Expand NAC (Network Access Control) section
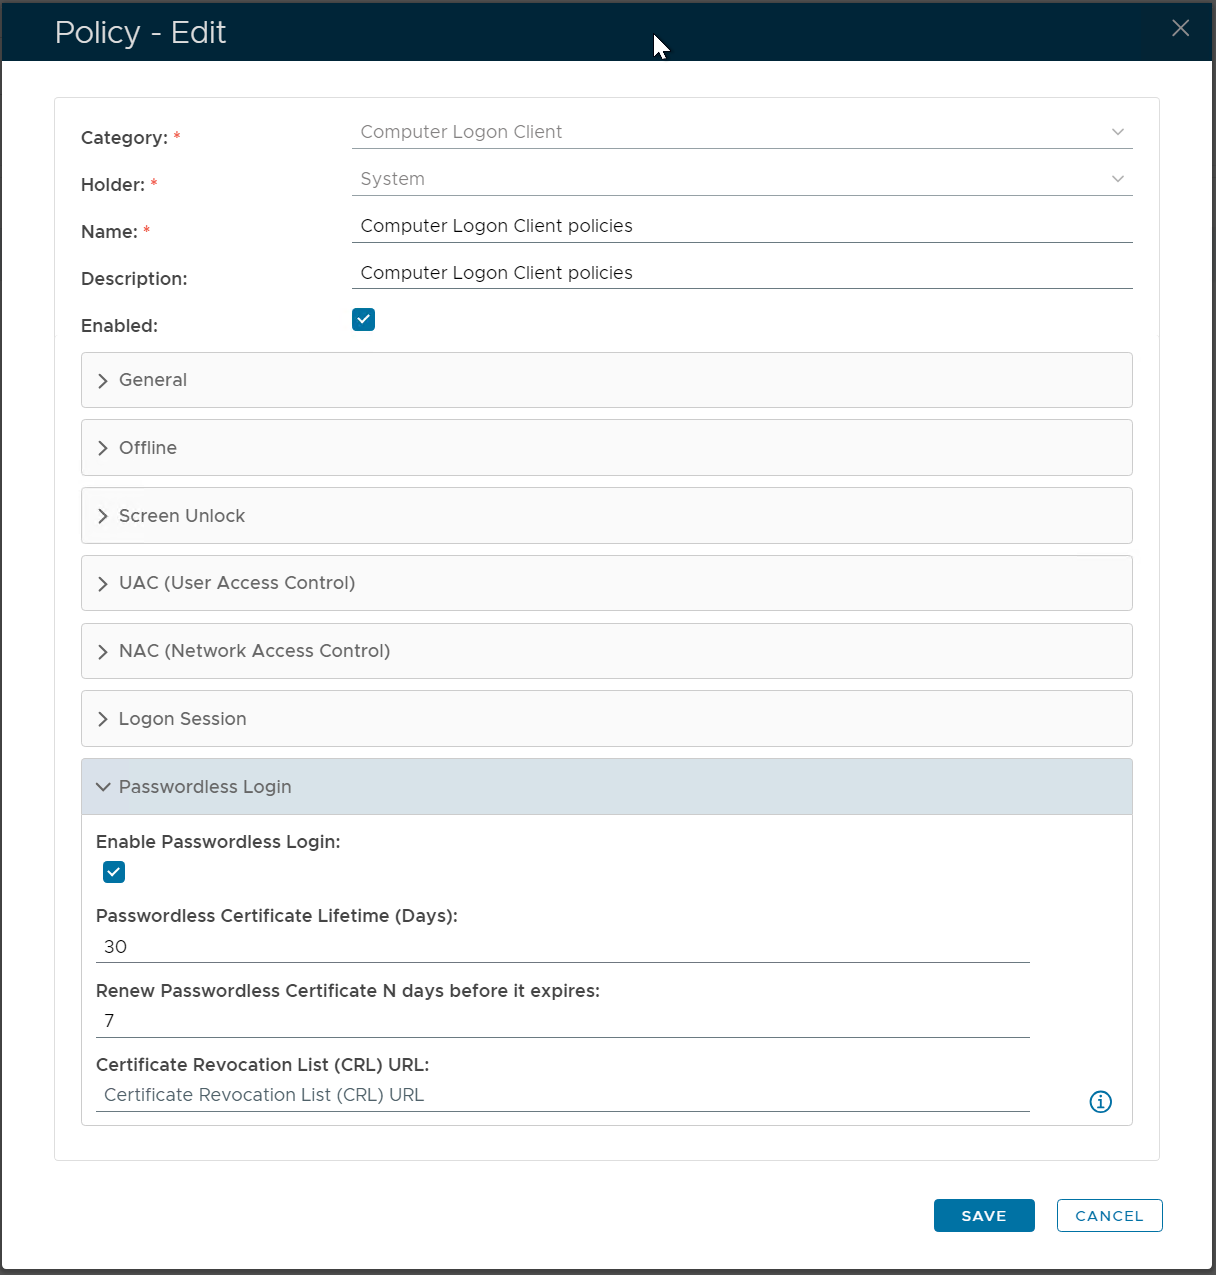Viewport: 1216px width, 1275px height. coord(606,651)
